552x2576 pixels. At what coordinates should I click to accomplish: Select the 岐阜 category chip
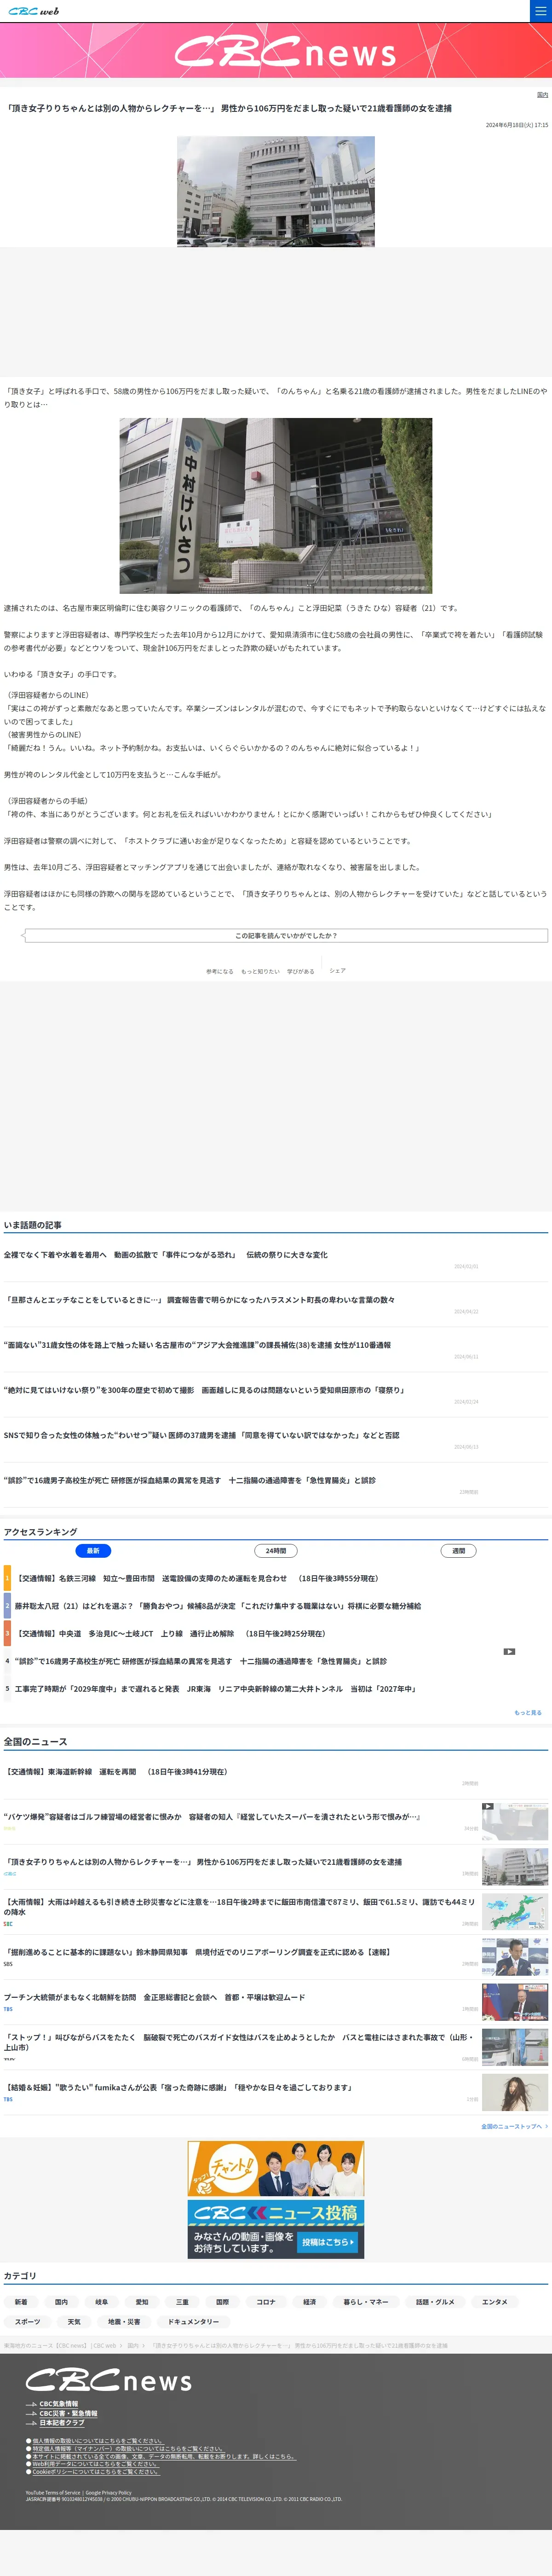point(101,2301)
